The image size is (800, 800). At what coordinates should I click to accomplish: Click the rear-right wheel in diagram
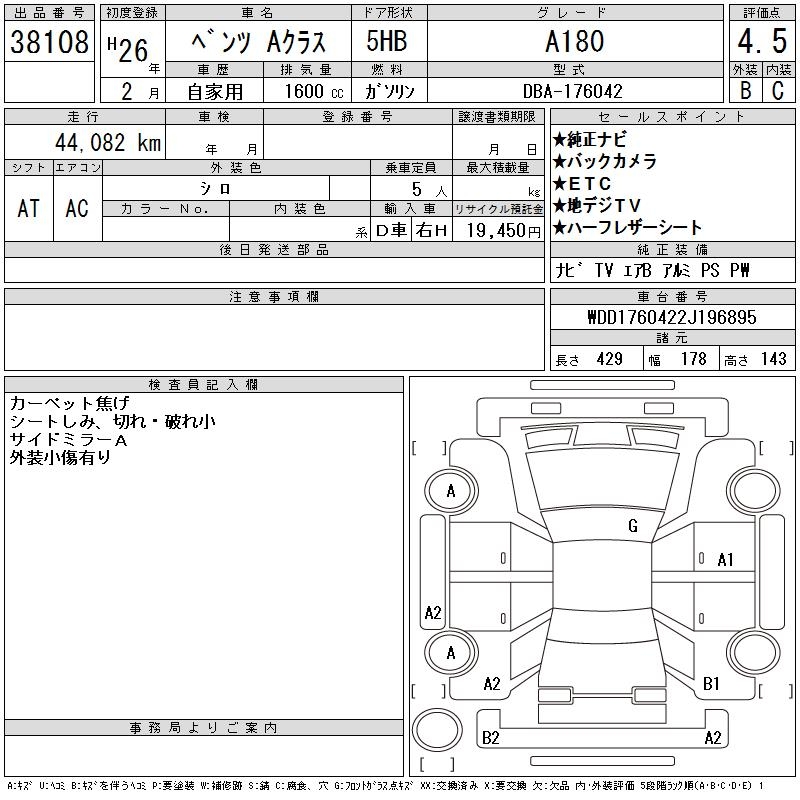pyautogui.click(x=754, y=653)
